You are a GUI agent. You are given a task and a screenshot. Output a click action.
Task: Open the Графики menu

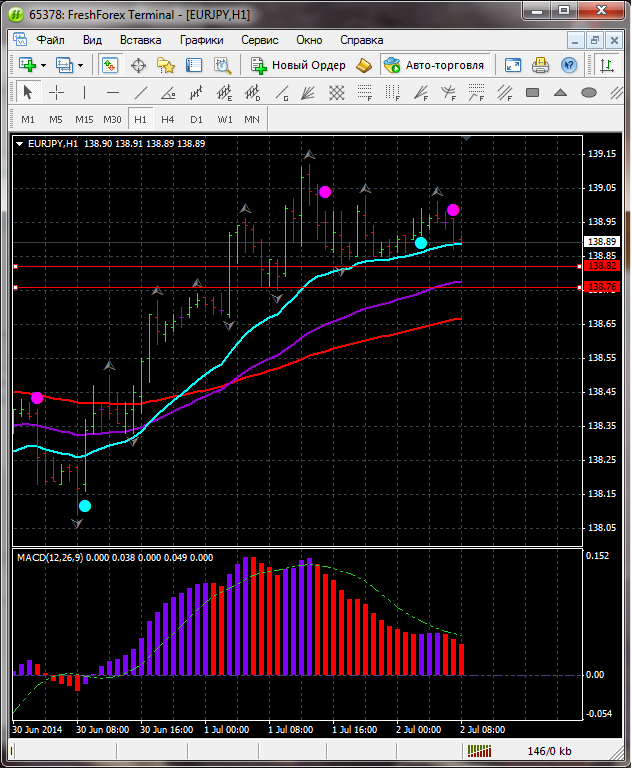201,40
